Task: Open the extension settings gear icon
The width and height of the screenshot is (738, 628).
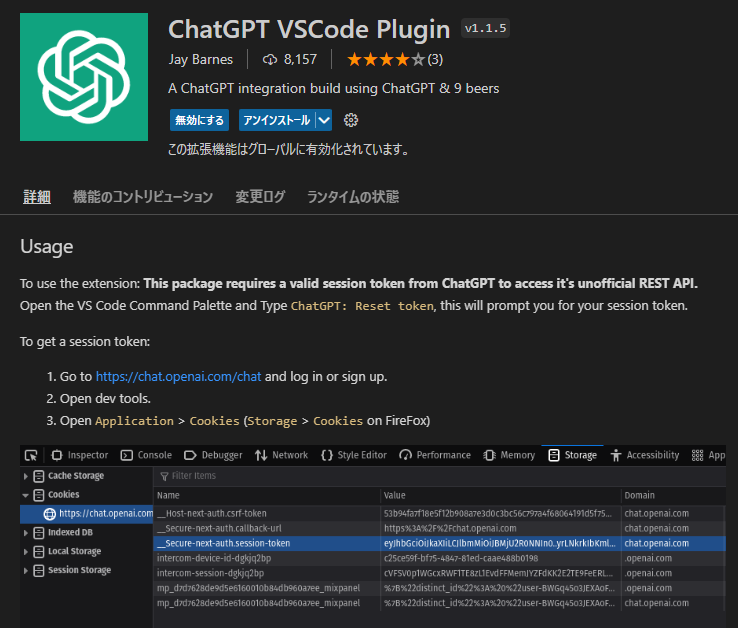Action: tap(351, 120)
